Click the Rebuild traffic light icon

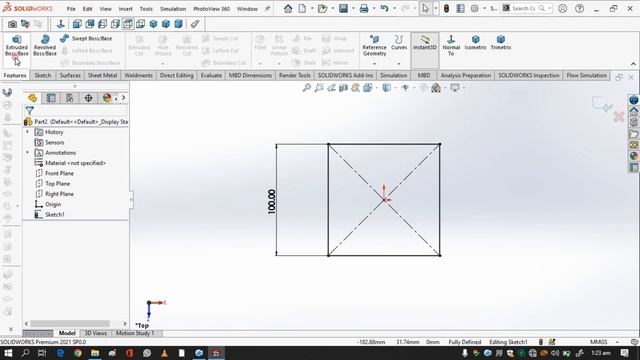pyautogui.click(x=446, y=9)
